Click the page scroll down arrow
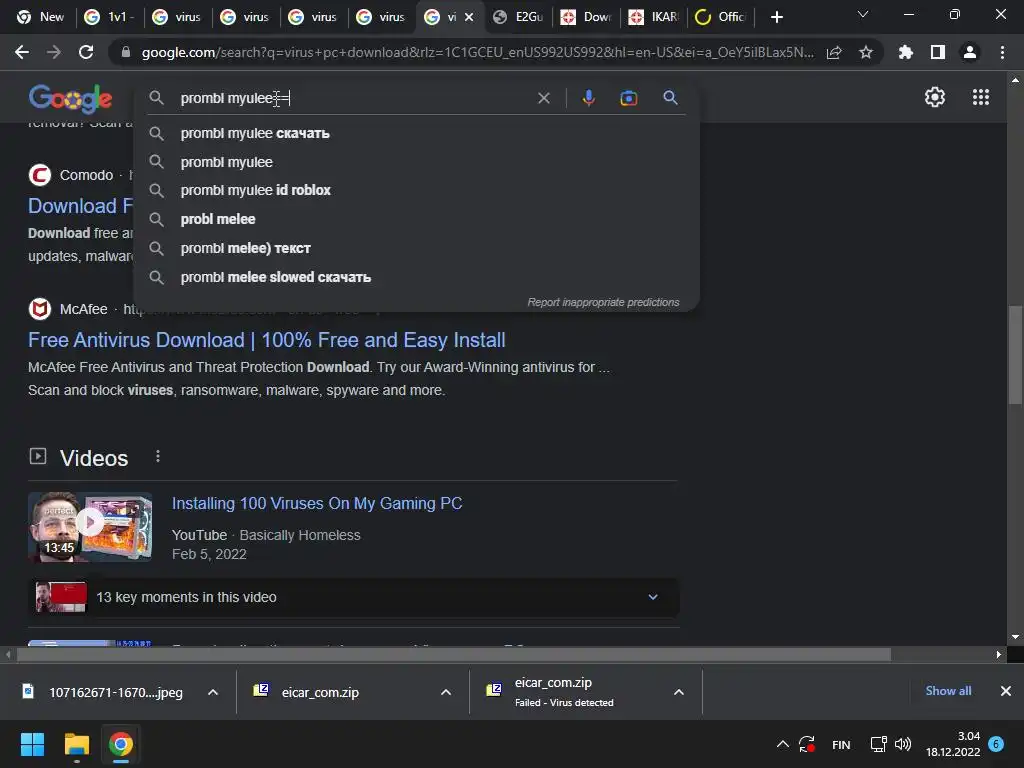Image resolution: width=1024 pixels, height=768 pixels. [x=1015, y=636]
